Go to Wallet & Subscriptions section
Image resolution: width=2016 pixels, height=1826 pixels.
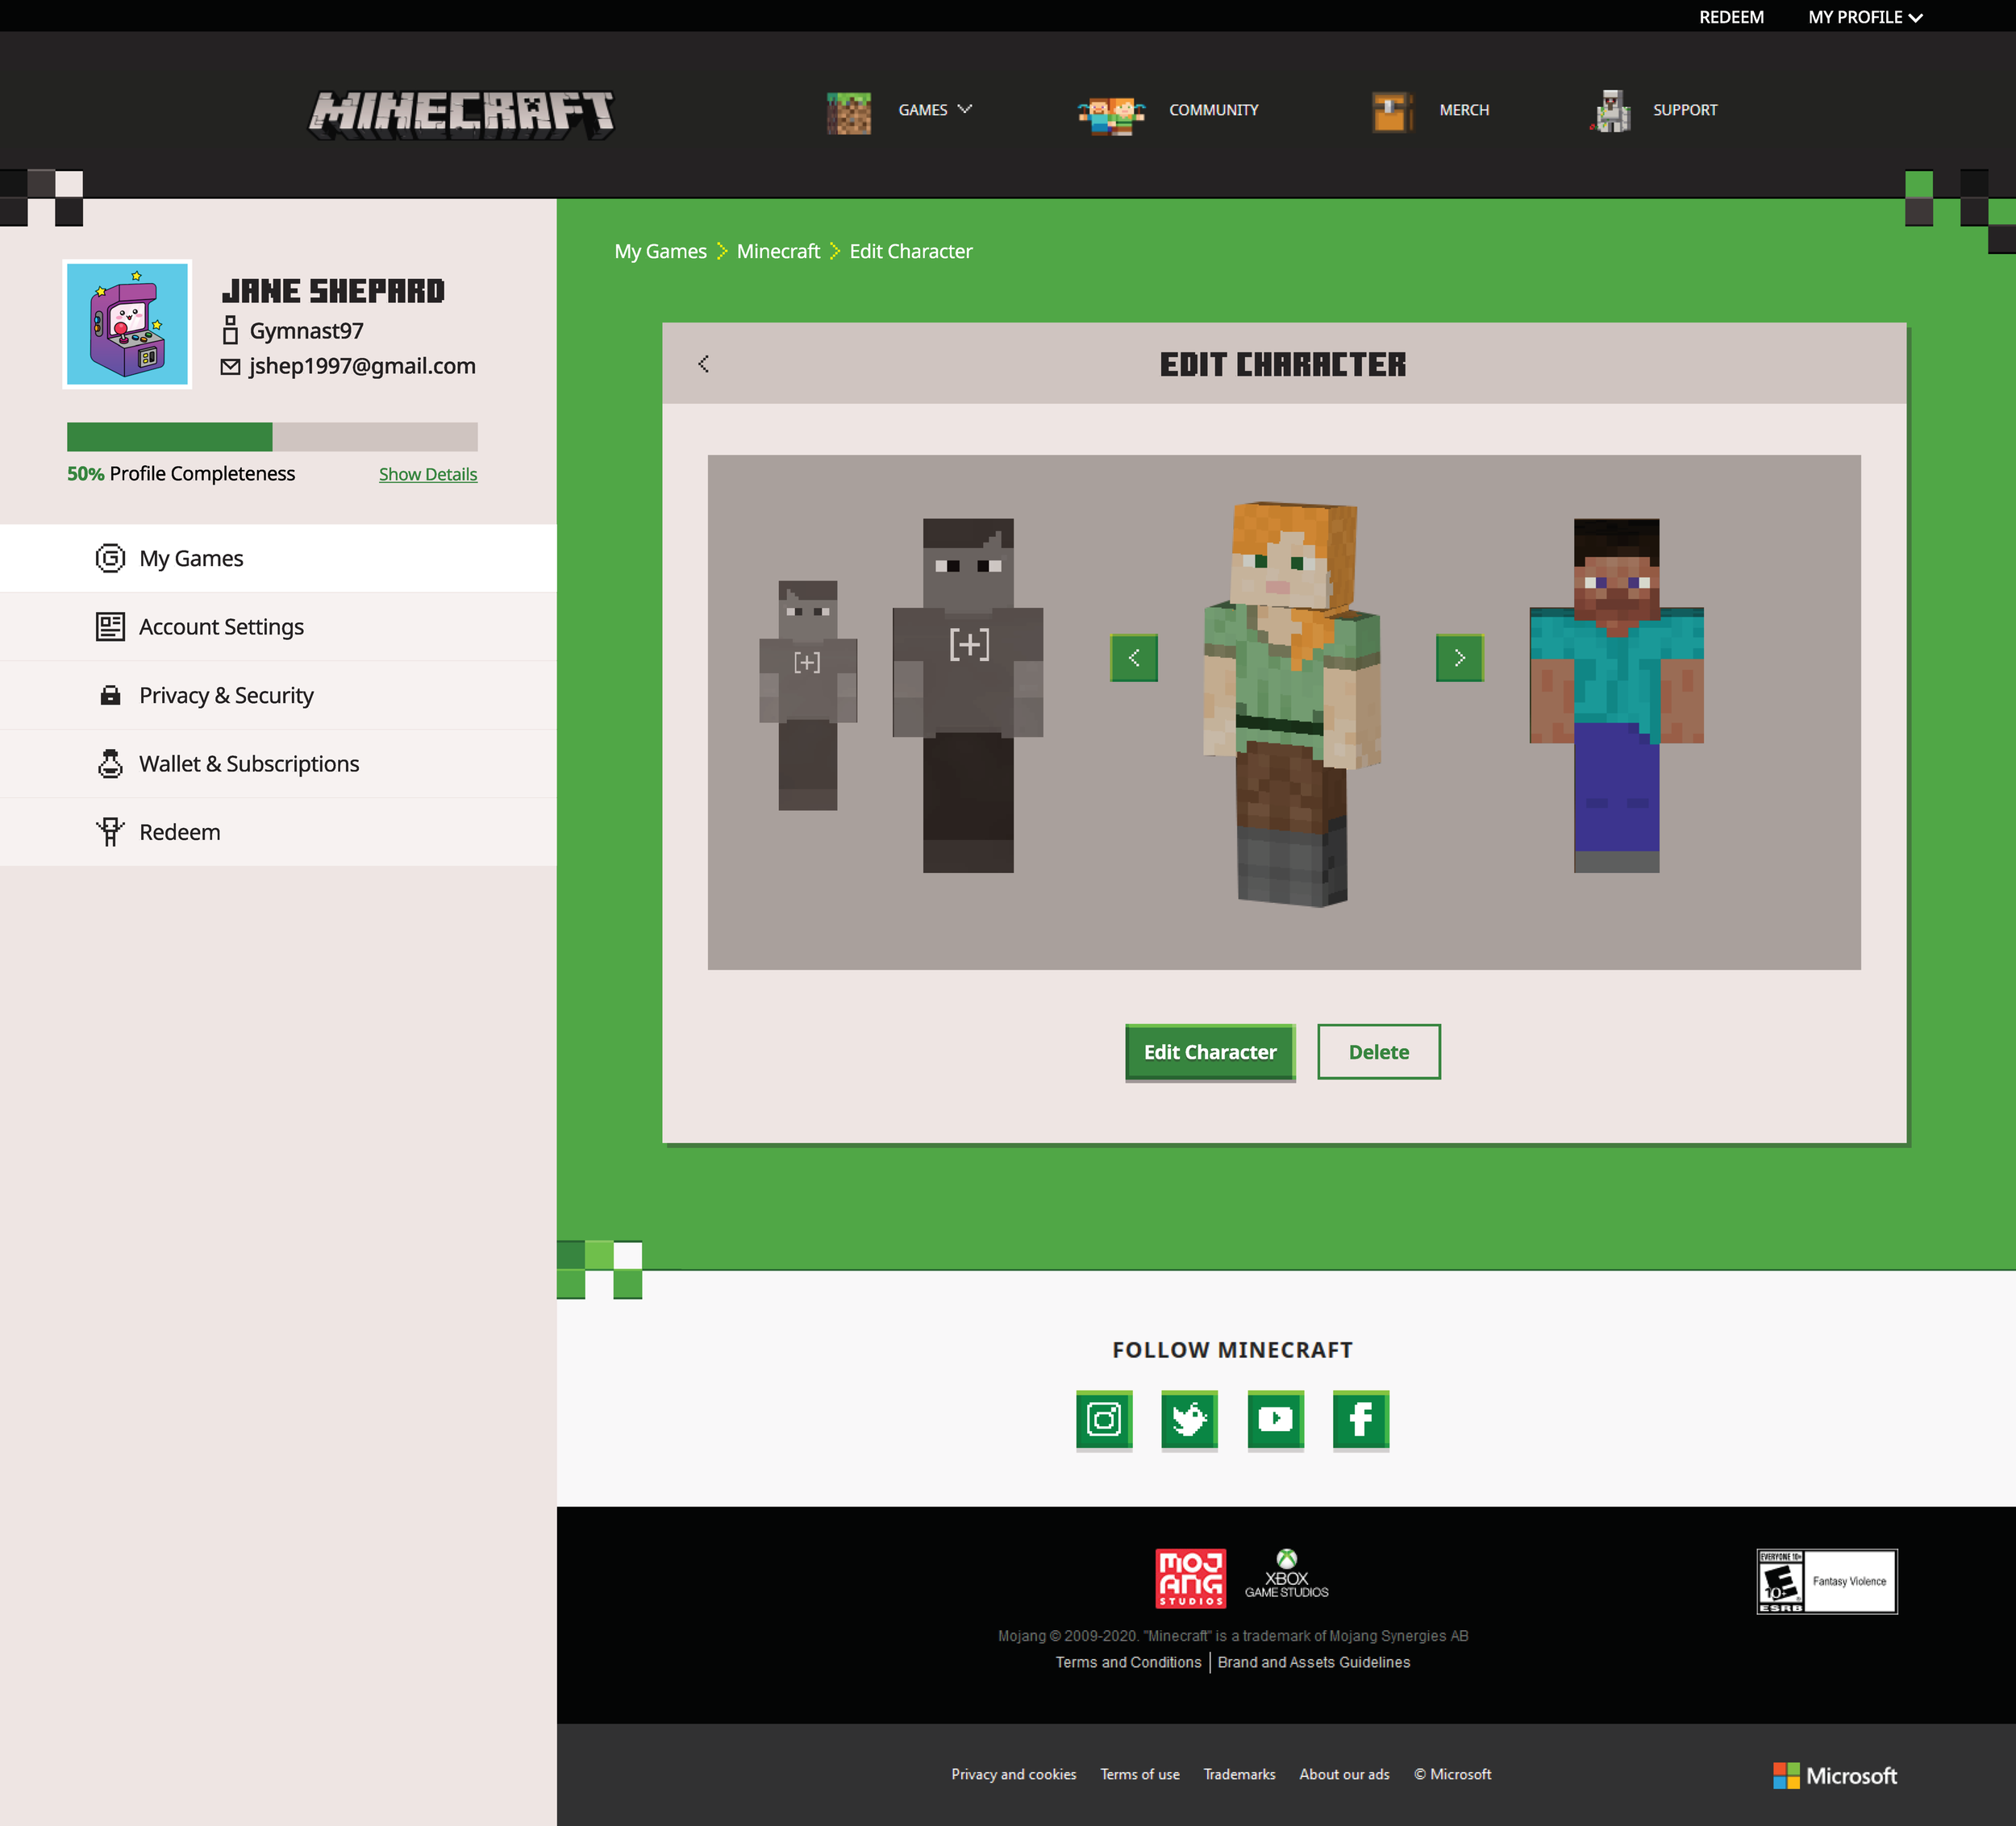(x=249, y=764)
